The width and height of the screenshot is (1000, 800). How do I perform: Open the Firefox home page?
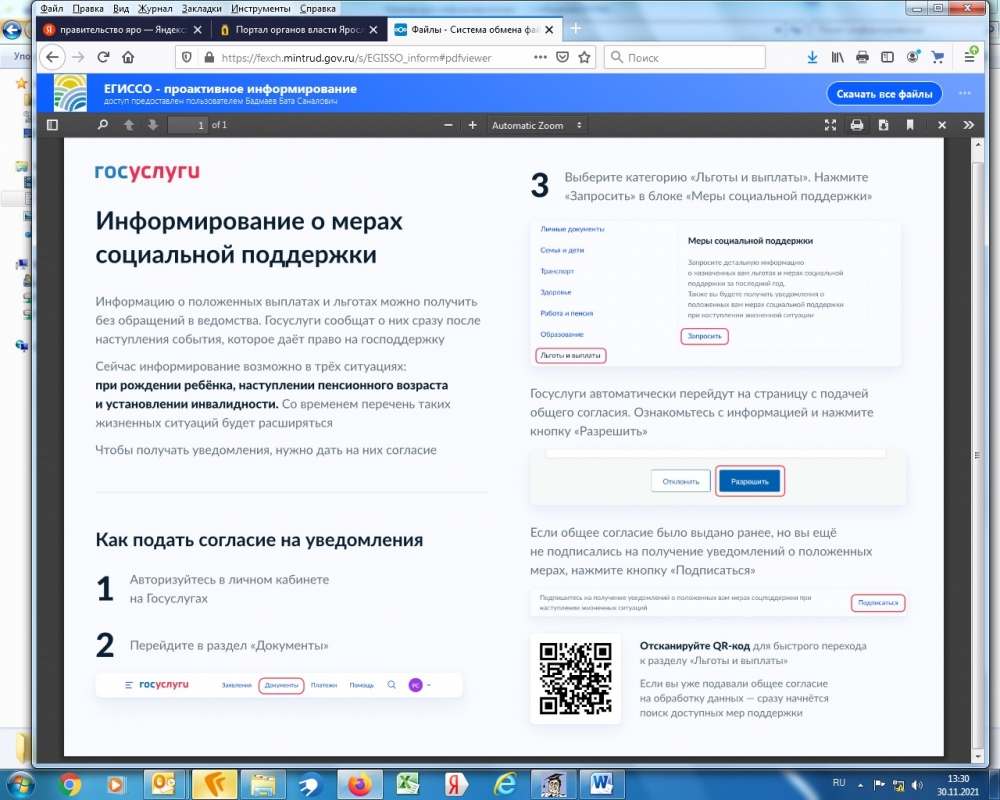[x=128, y=57]
